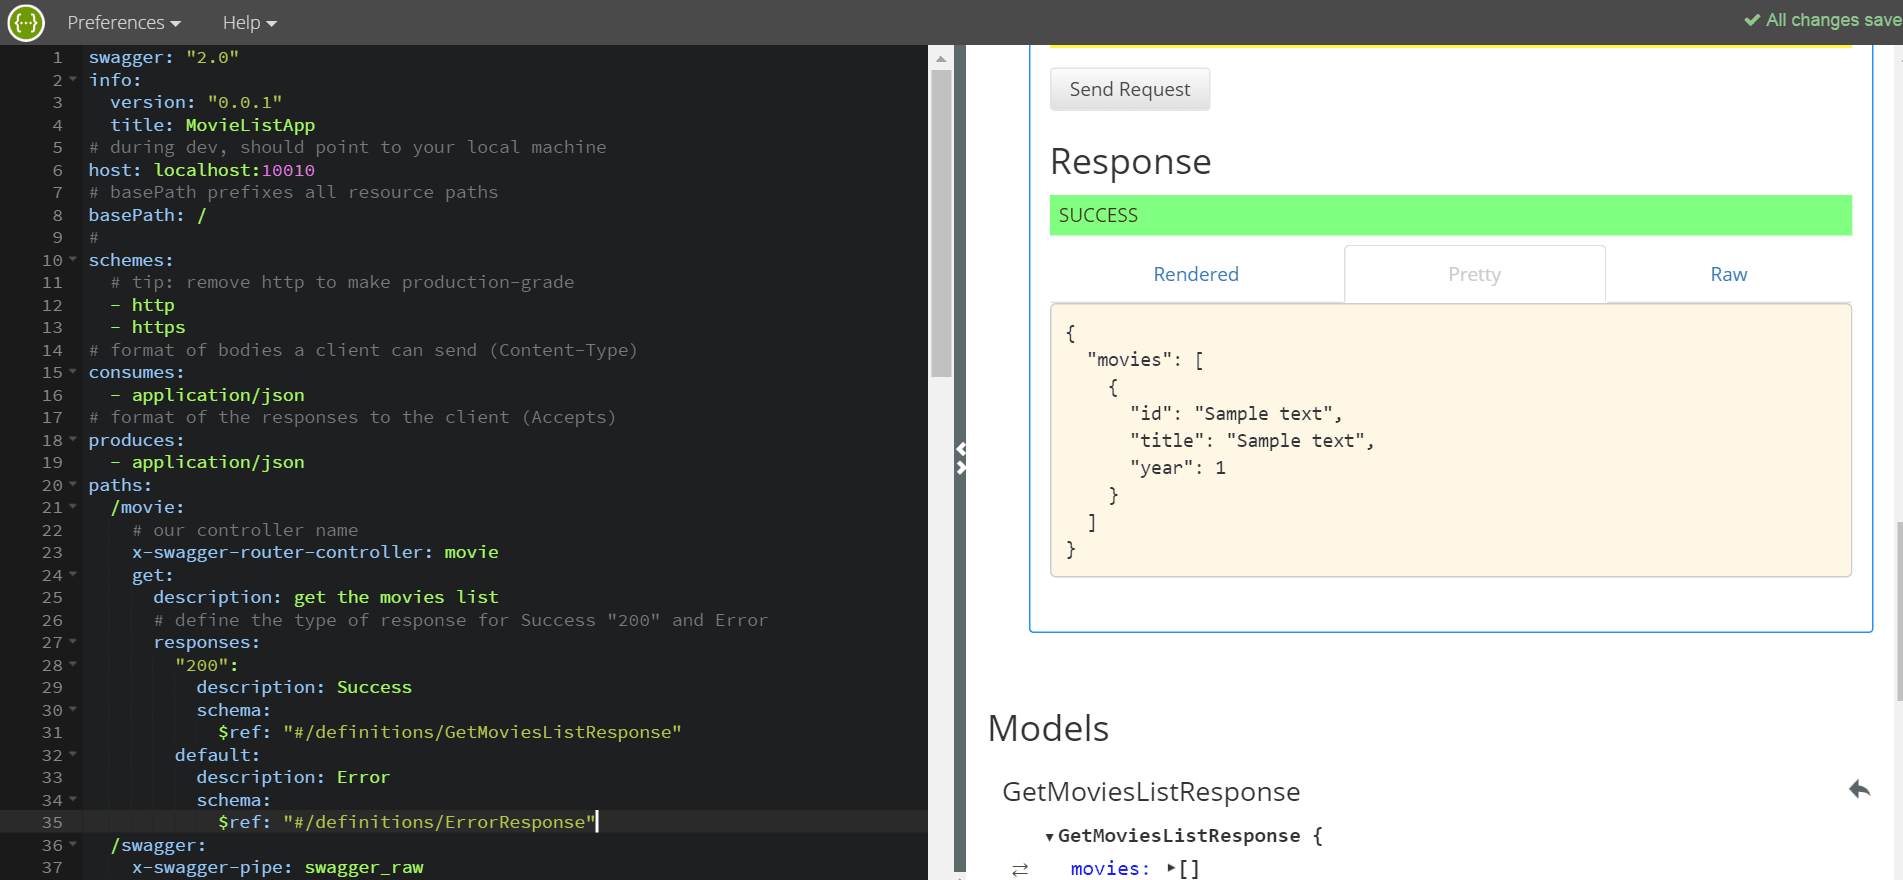The image size is (1903, 880).
Task: Fold the responses block at line 27
Action: click(73, 642)
